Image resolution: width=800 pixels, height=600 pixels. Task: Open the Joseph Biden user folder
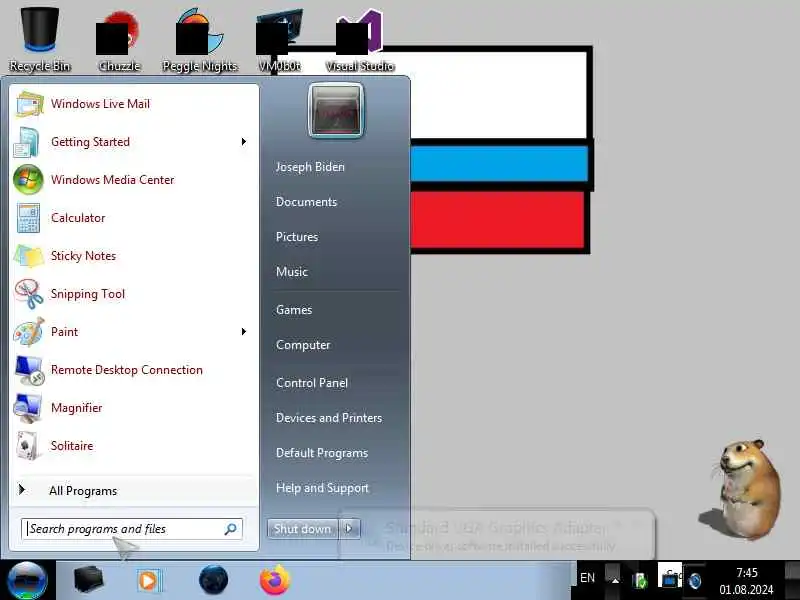(x=310, y=167)
